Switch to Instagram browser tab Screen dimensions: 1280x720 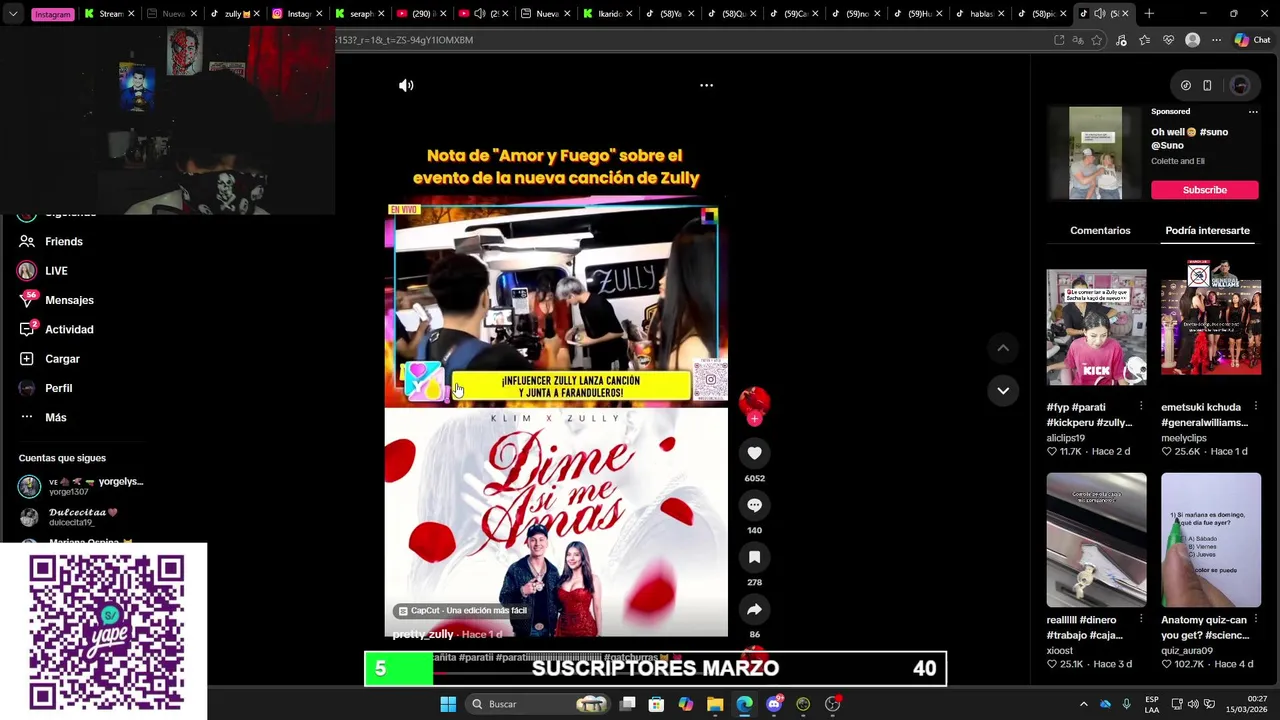(x=298, y=14)
